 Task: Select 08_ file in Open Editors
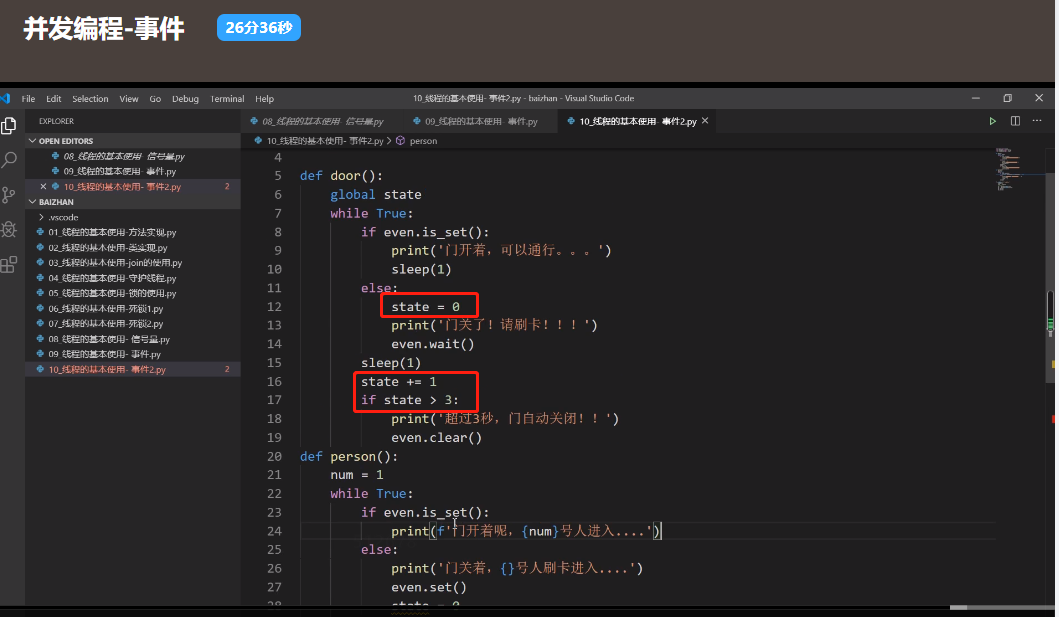click(133, 156)
